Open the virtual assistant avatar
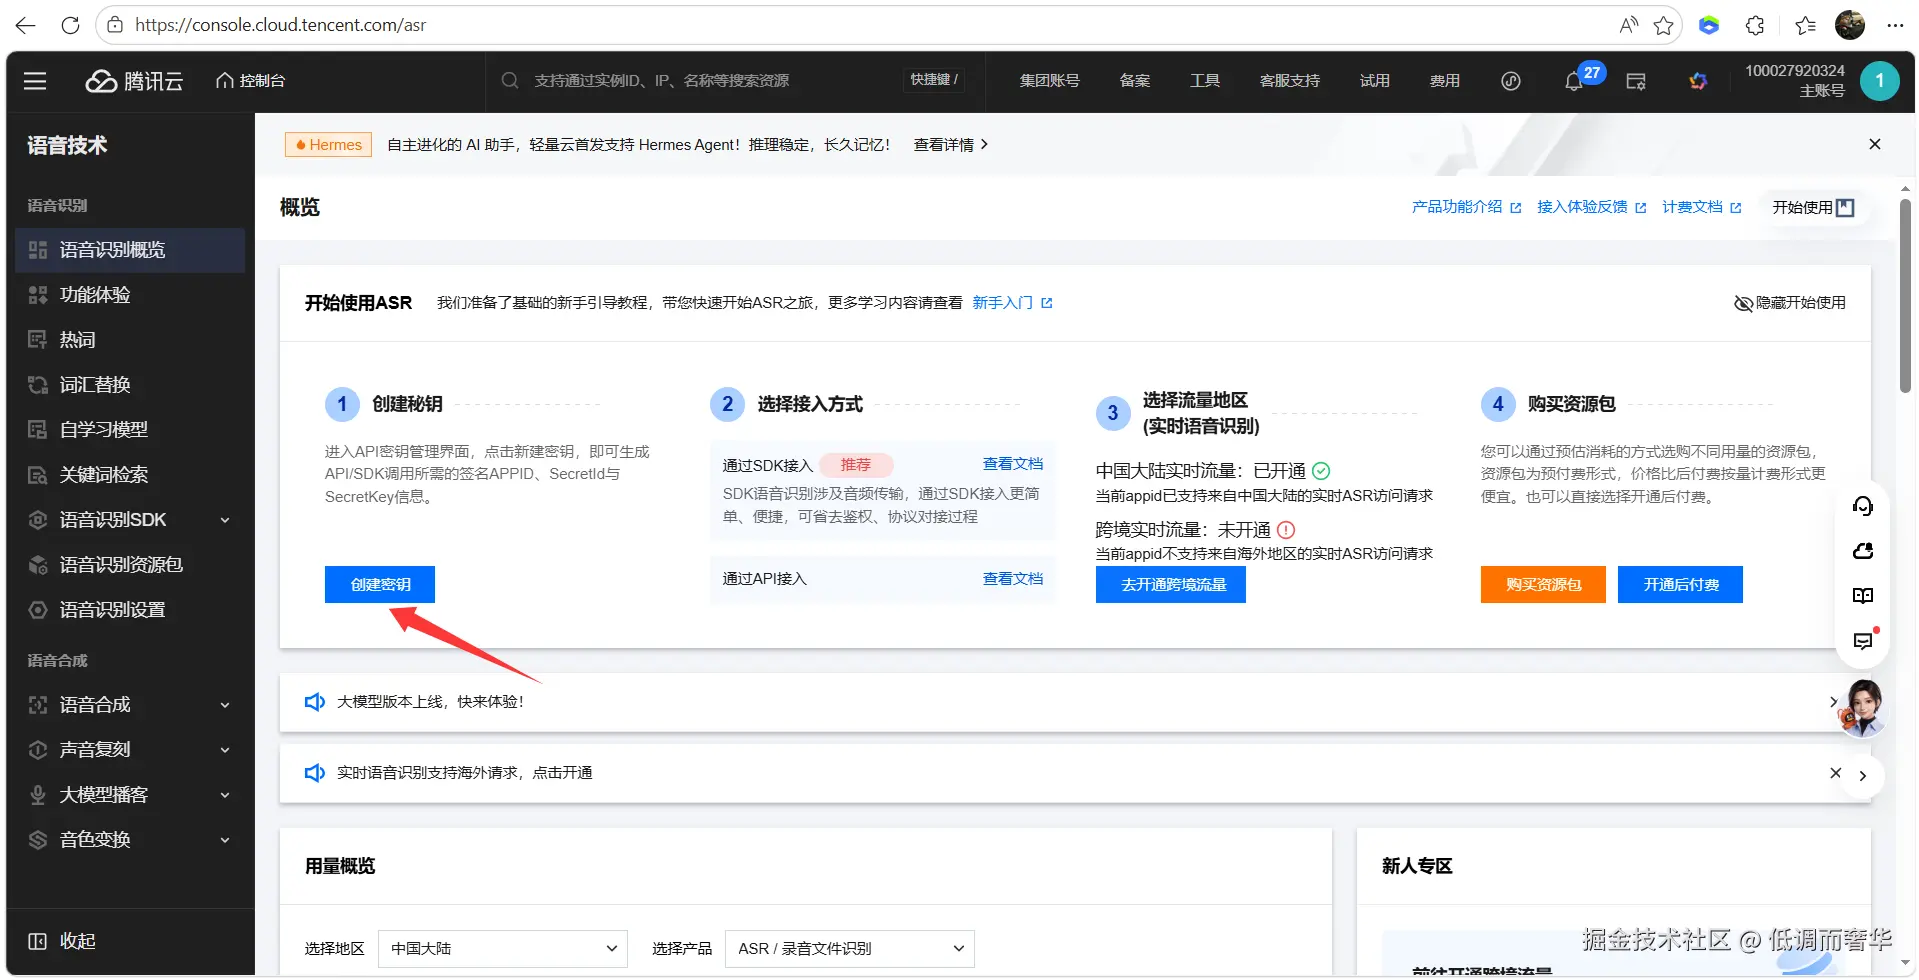1919x980 pixels. click(x=1864, y=708)
